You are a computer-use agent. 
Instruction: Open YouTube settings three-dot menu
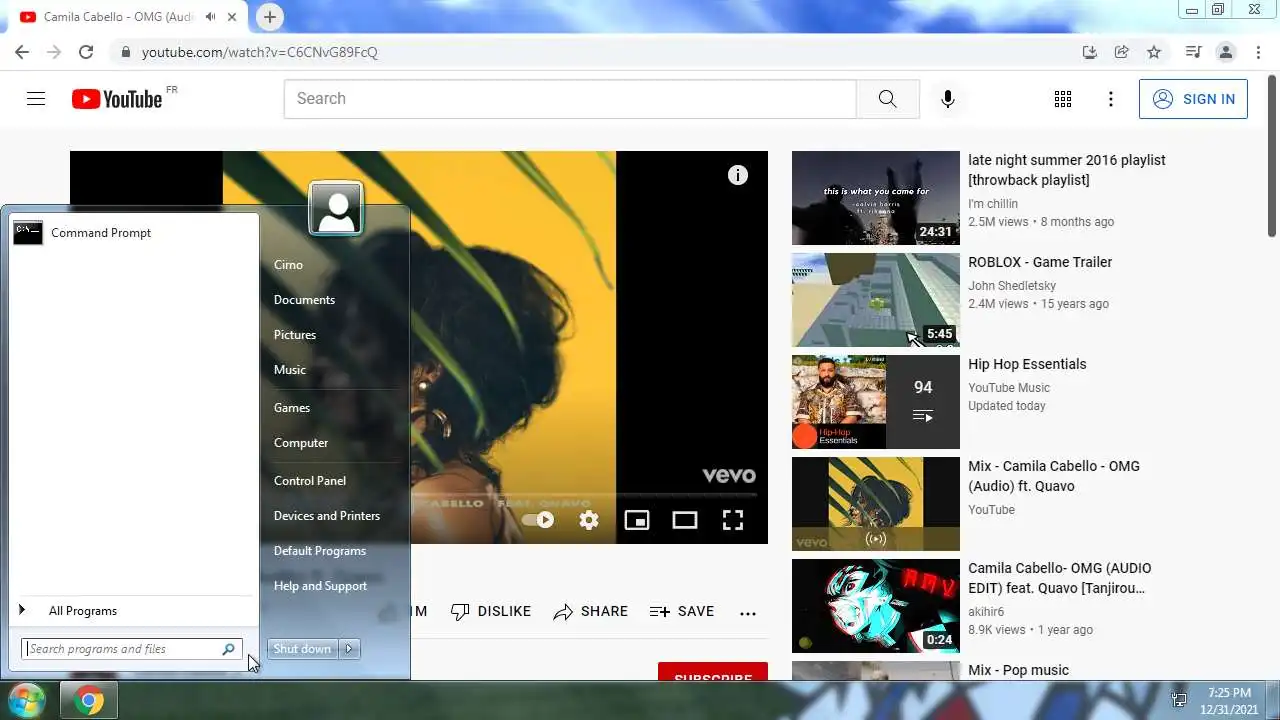click(x=1110, y=99)
